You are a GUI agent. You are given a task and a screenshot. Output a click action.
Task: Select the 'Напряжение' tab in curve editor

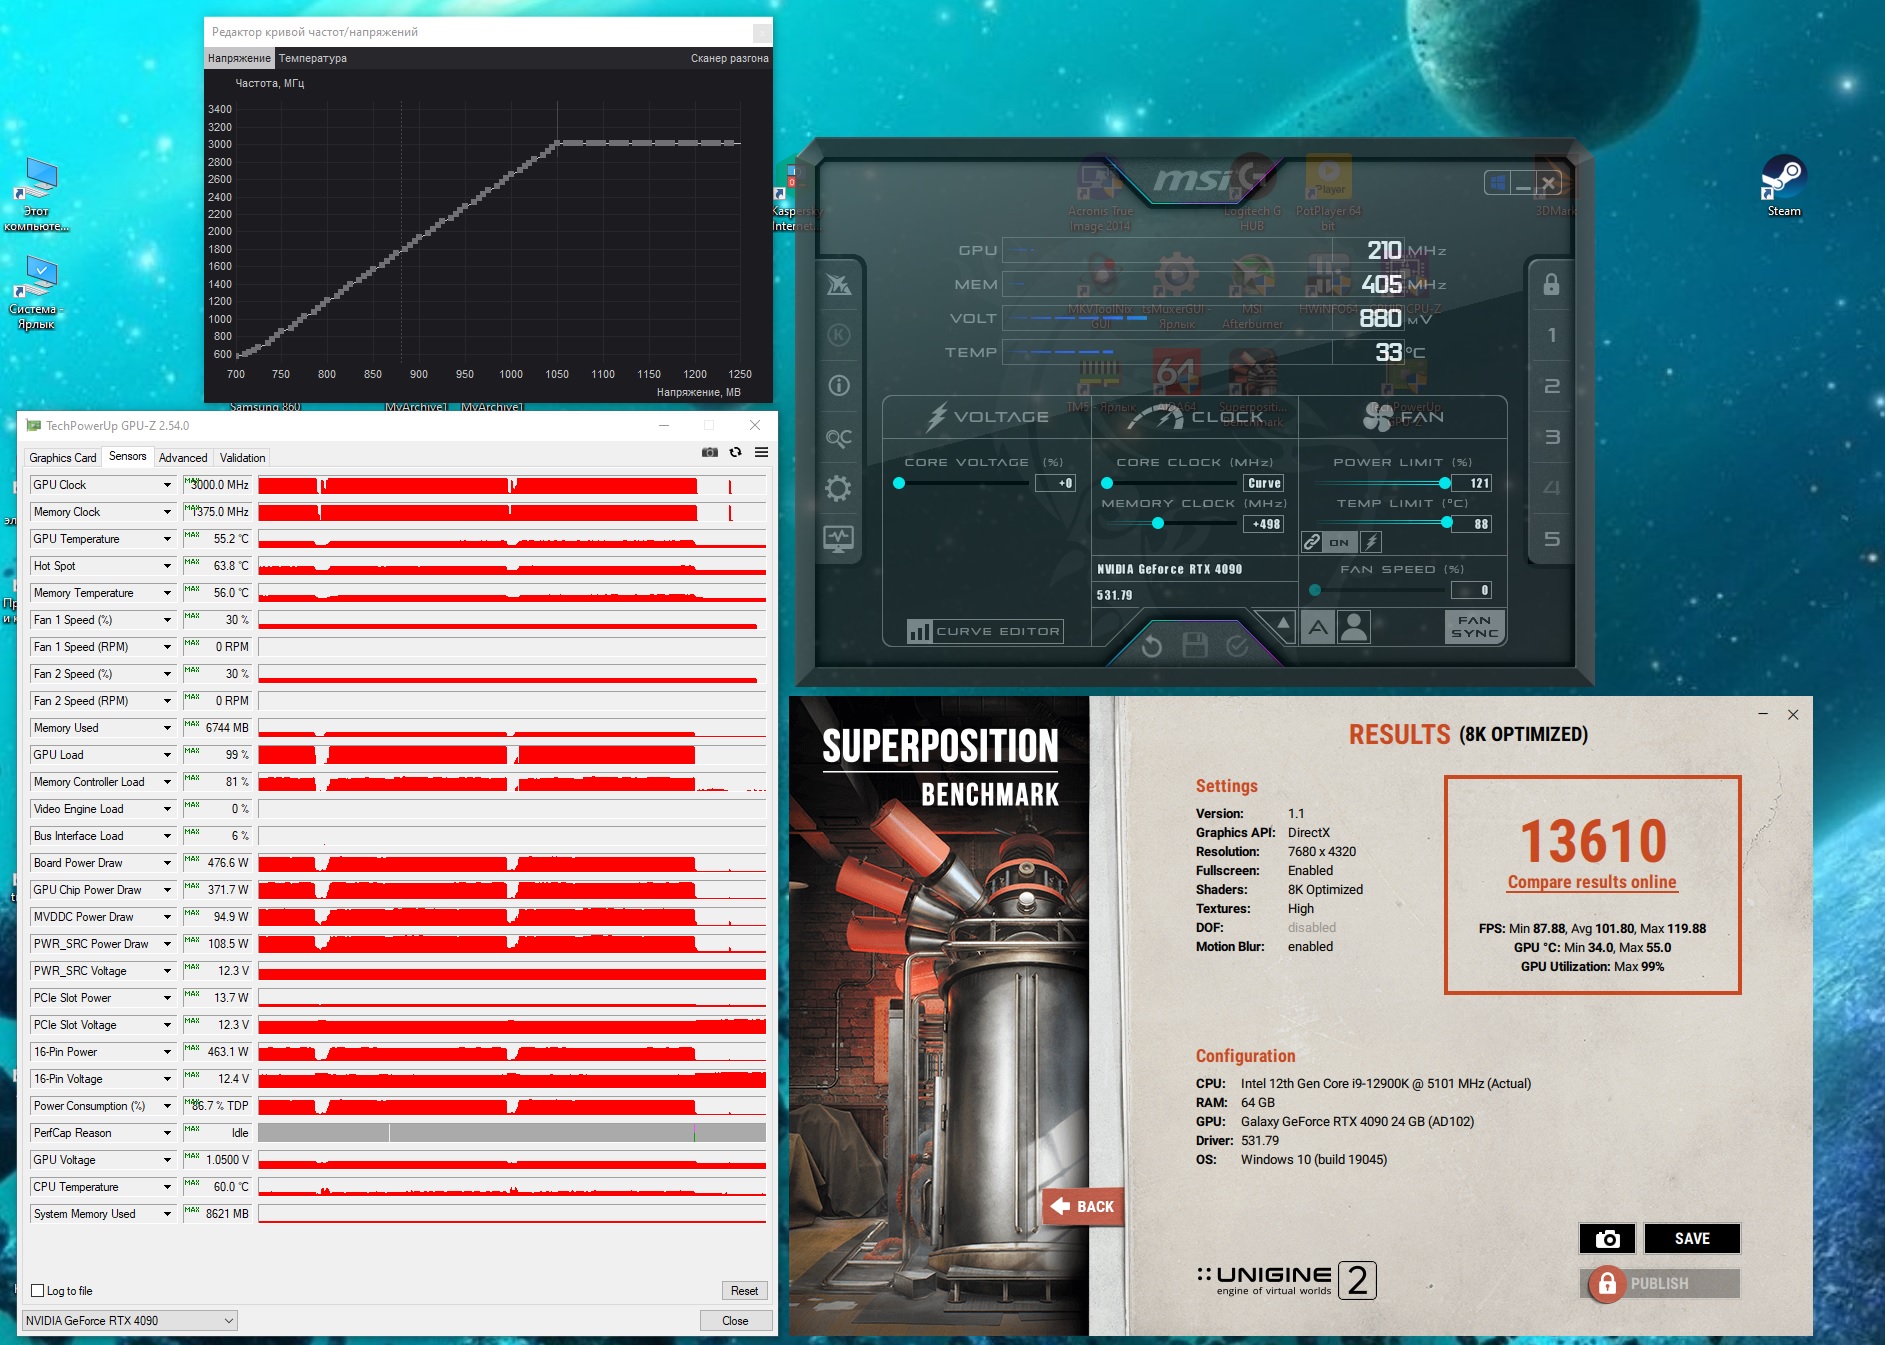tap(239, 58)
